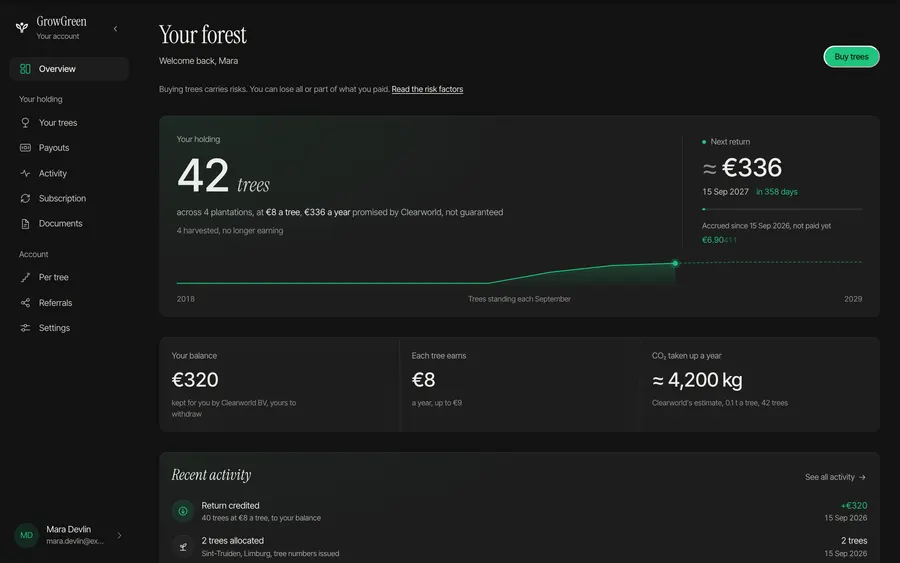Image resolution: width=900 pixels, height=563 pixels.
Task: Click the 2029 chart axis label
Action: coord(853,299)
